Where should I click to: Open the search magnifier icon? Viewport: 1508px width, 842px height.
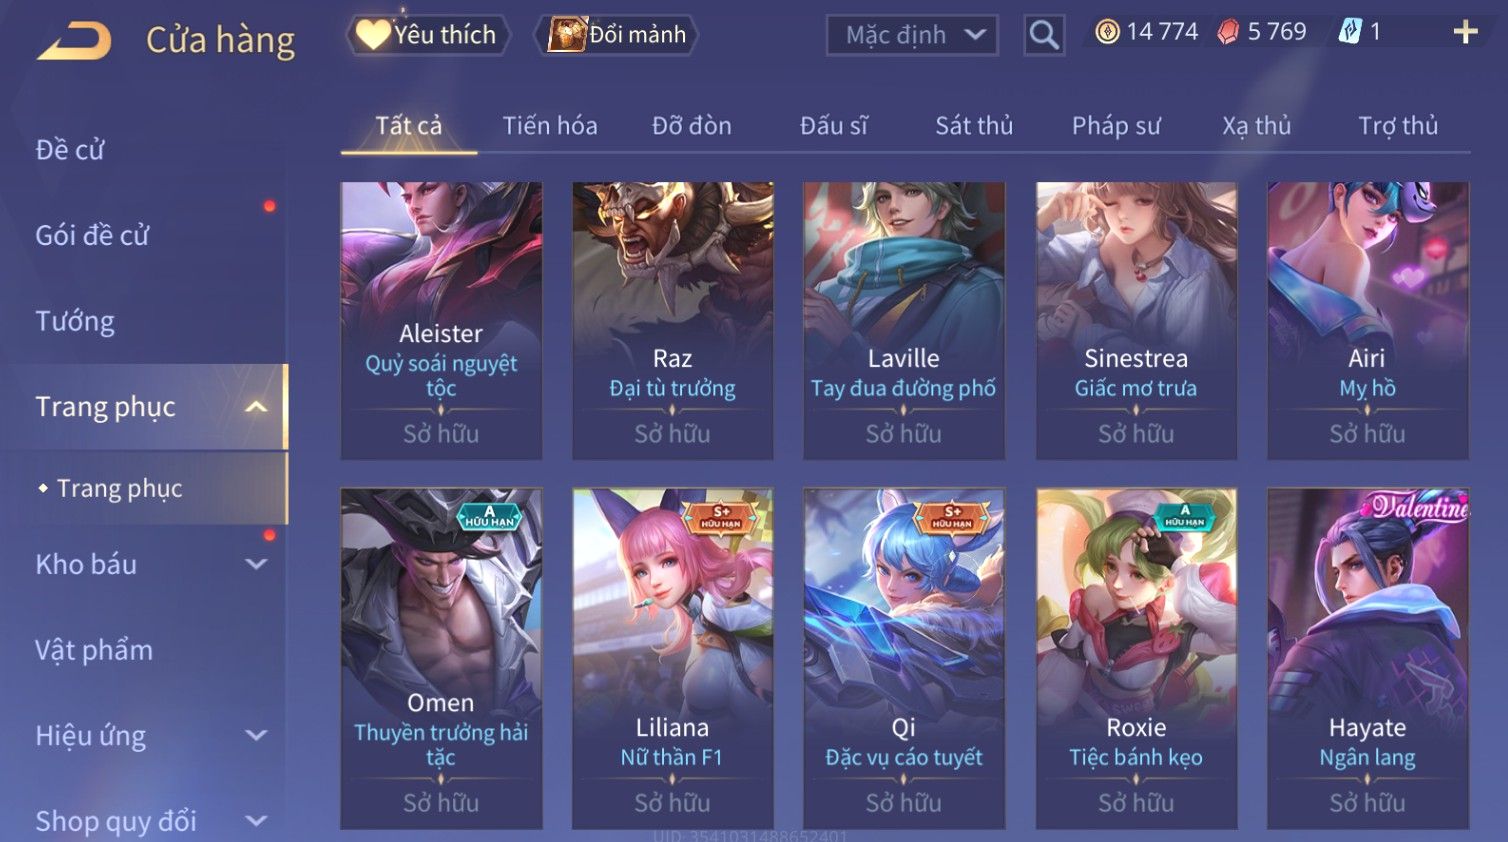tap(1043, 35)
